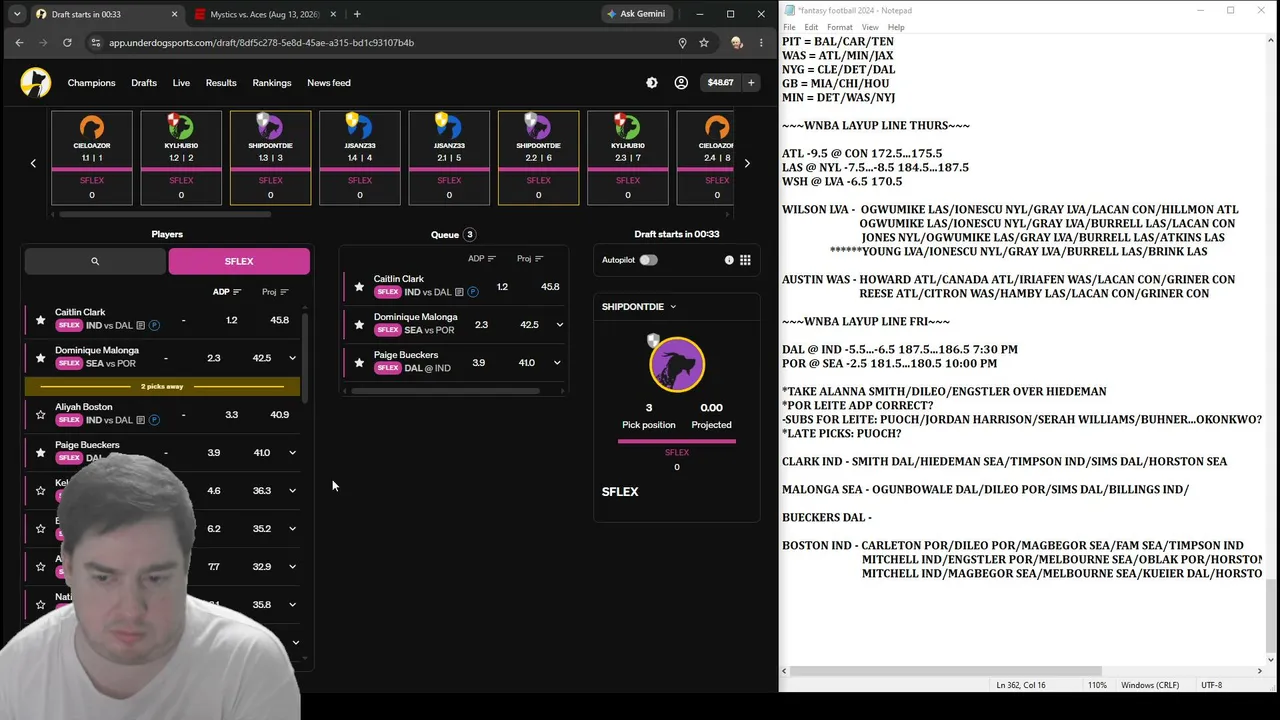Screen dimensions: 1280x720
Task: Remove Dominique Malonga star in Queue
Action: tap(359, 325)
